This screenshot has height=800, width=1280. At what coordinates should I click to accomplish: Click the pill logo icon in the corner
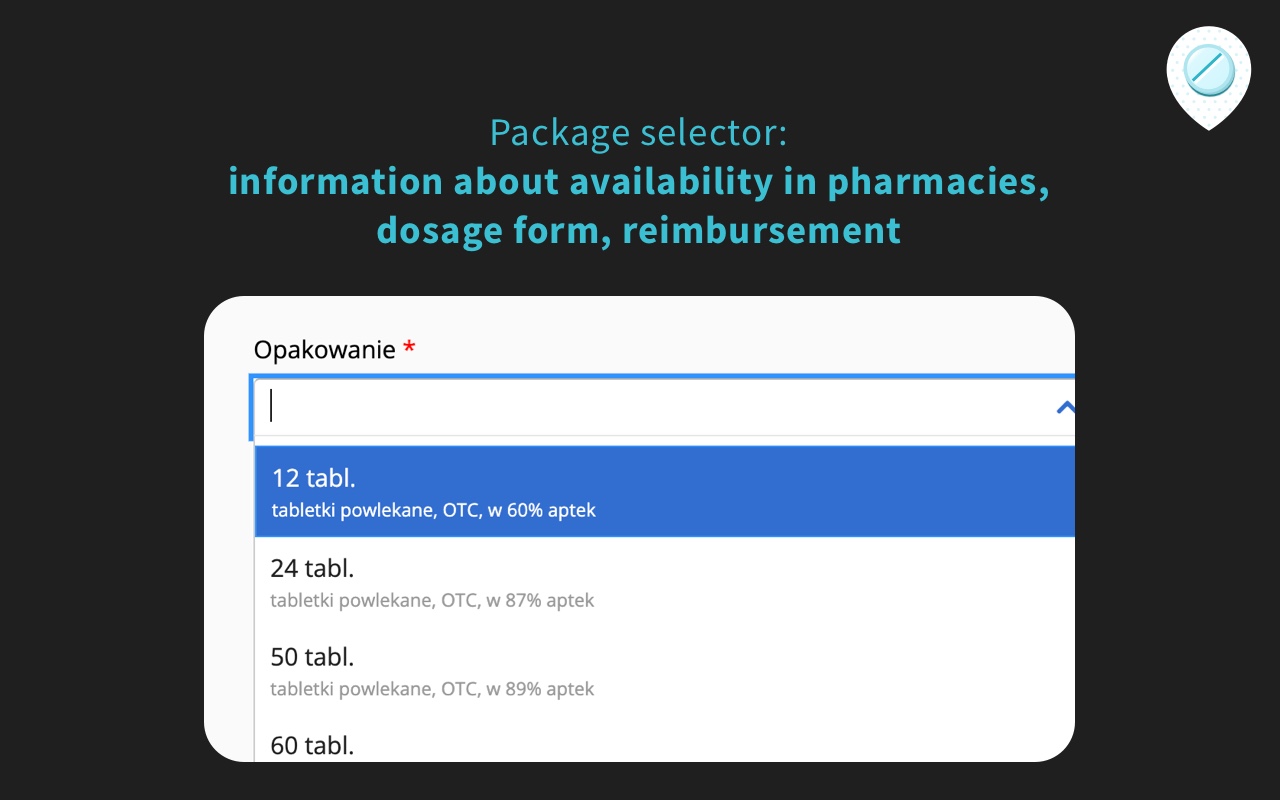(x=1208, y=72)
